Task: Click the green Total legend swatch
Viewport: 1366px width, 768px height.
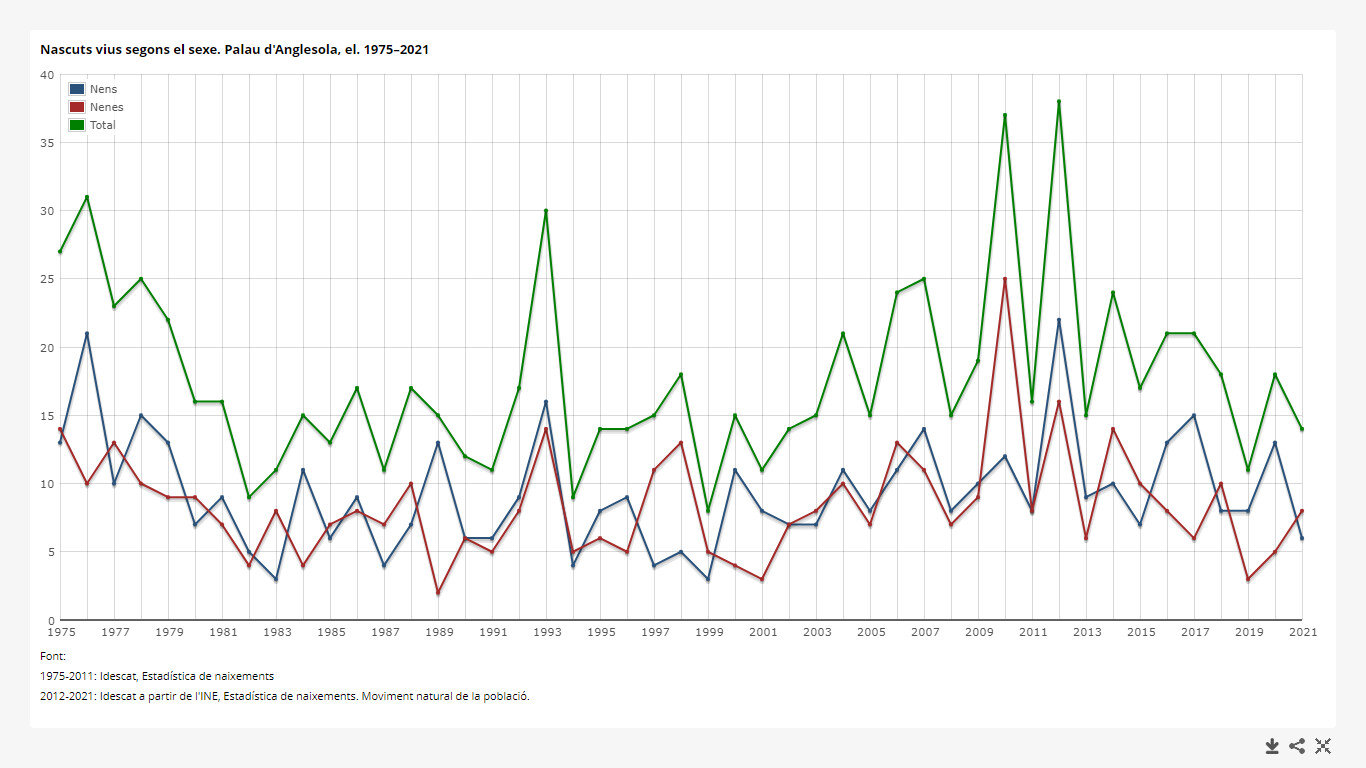Action: [77, 125]
